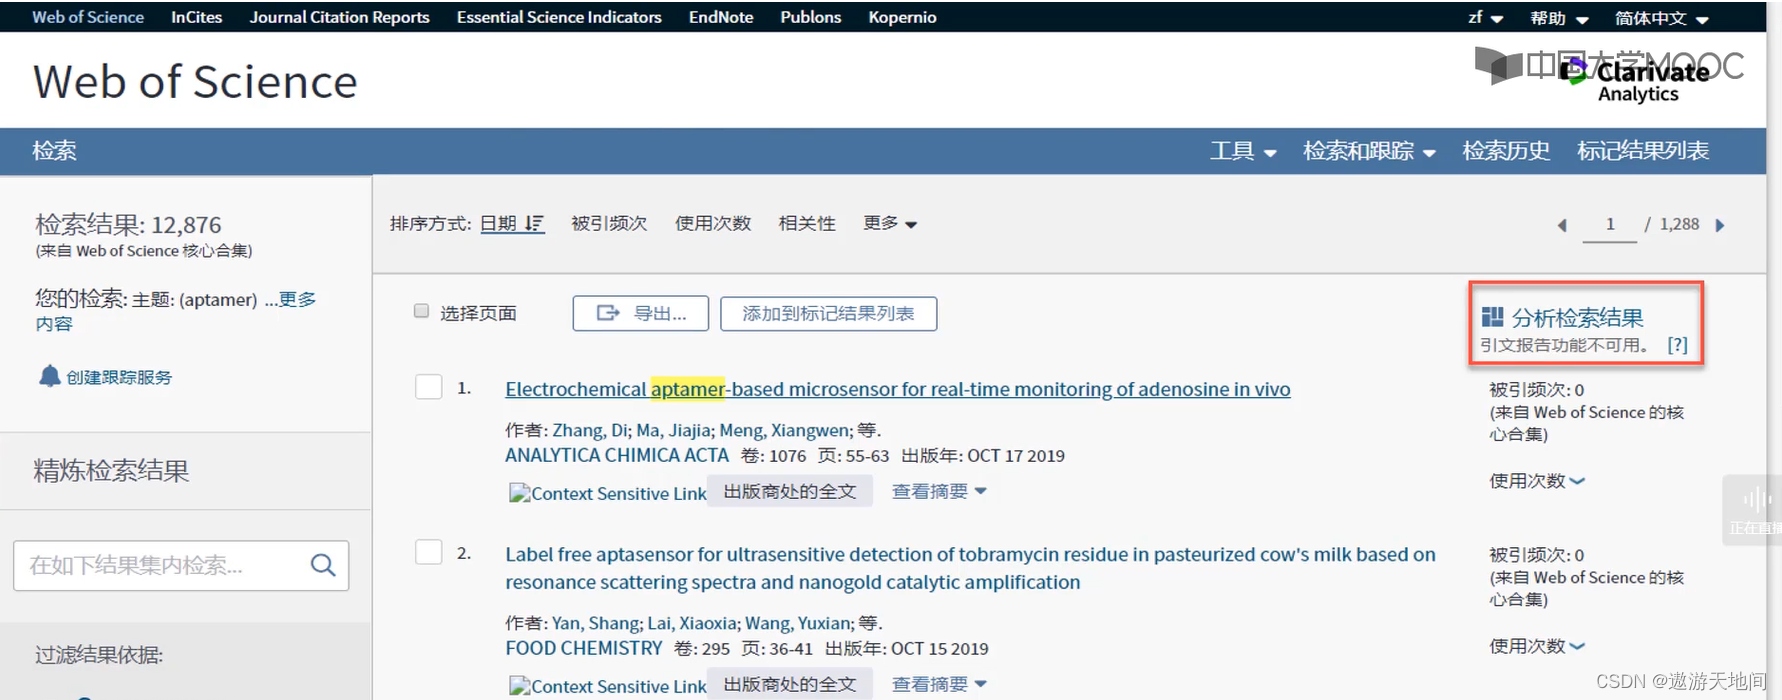Tick the 选择页面 checkbox
Screen dimensions: 1782x700
(x=422, y=311)
